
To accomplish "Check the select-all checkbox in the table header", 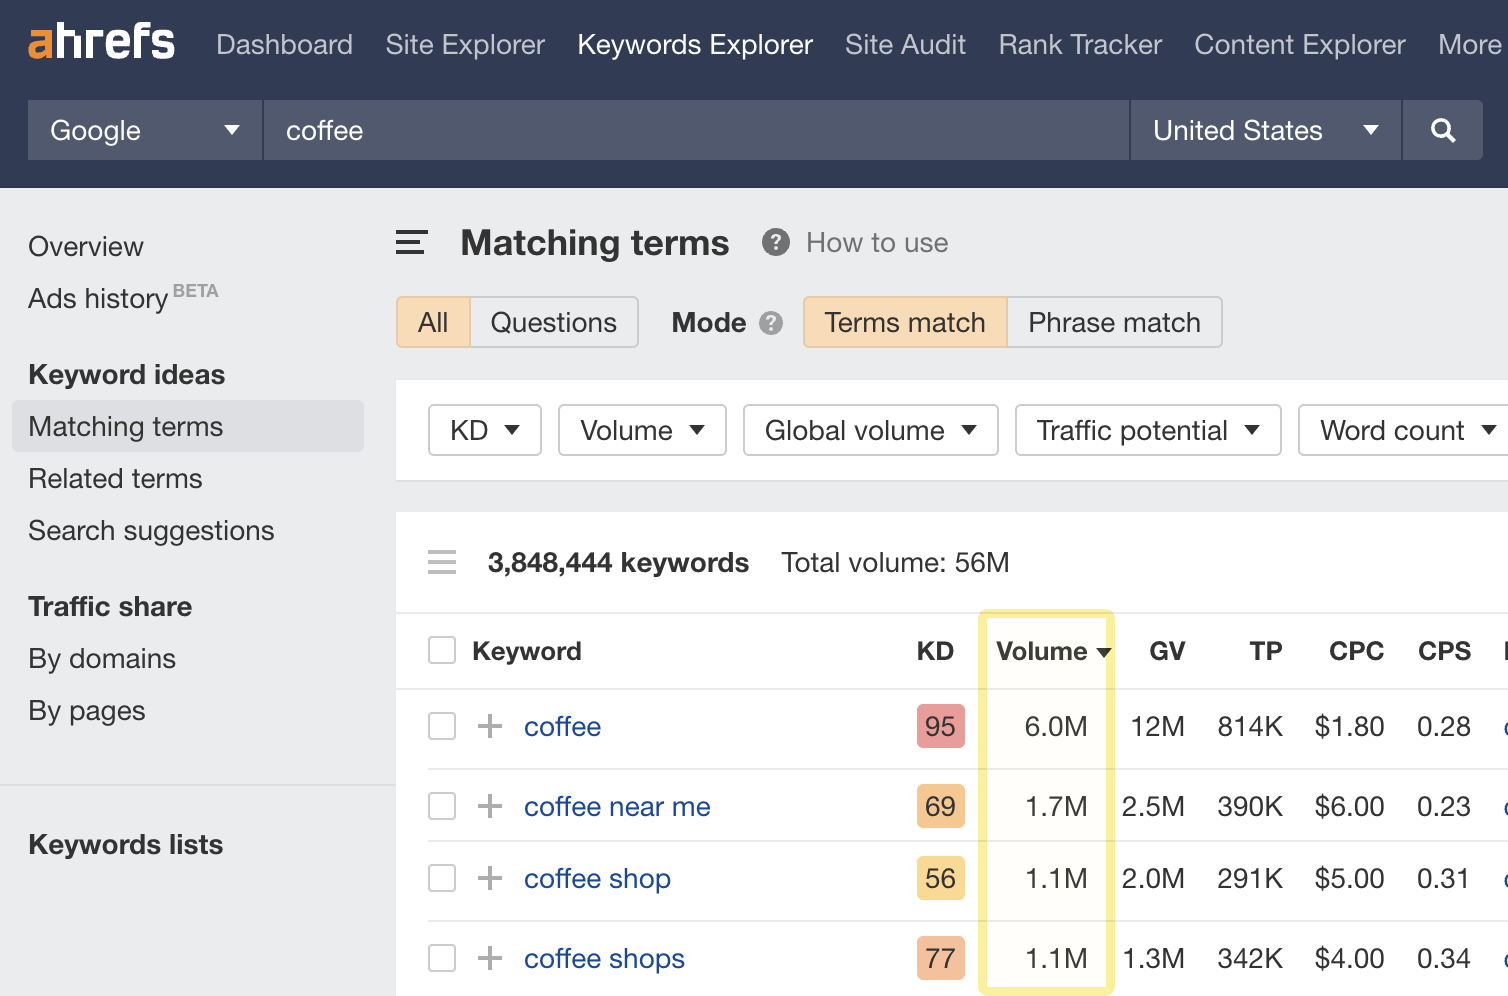I will (441, 649).
